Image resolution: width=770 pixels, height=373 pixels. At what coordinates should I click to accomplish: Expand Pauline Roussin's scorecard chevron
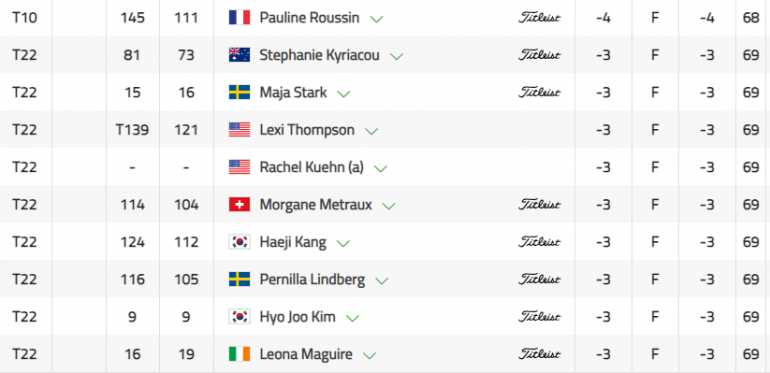(x=377, y=19)
